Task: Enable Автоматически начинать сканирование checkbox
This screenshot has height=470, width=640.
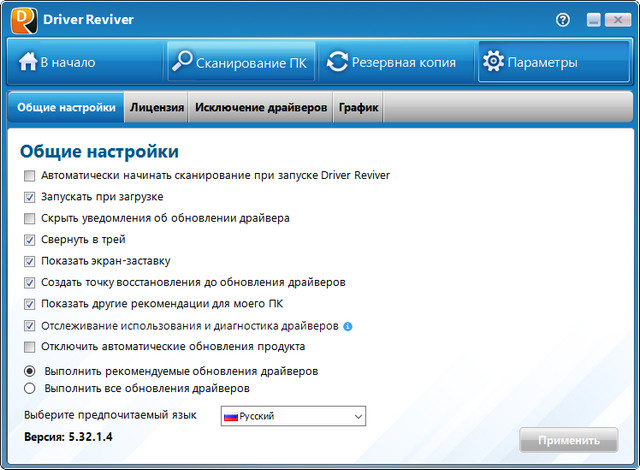Action: 30,175
